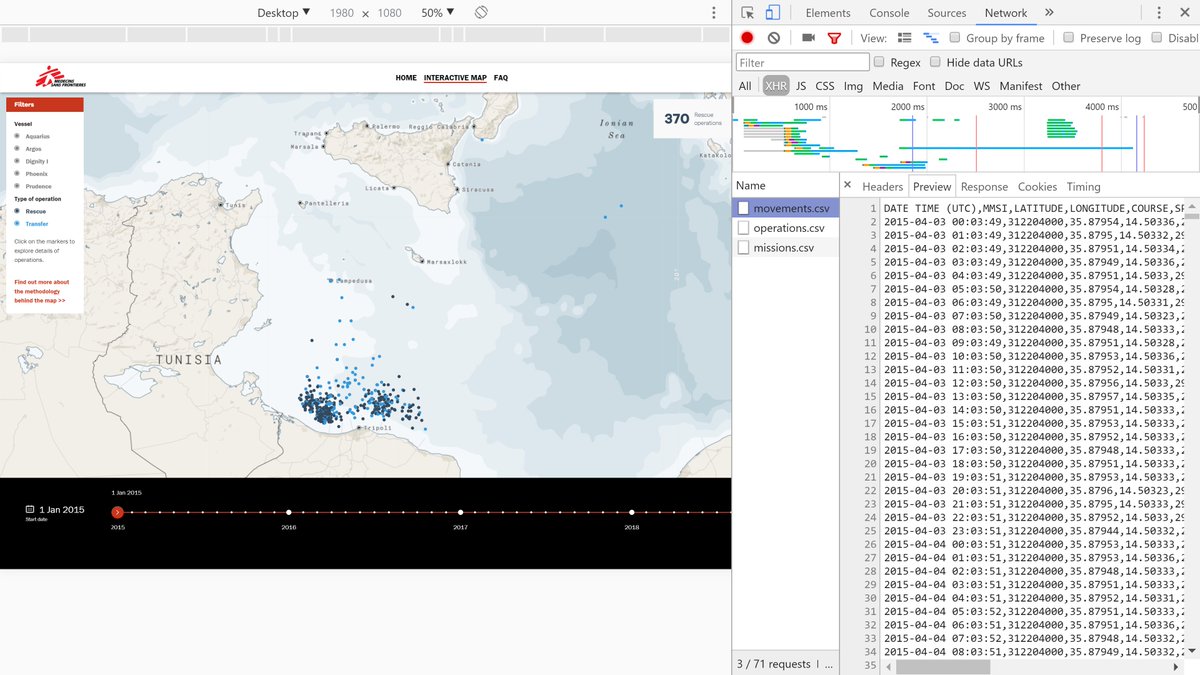Open the 50% zoom dropdown

pyautogui.click(x=437, y=13)
